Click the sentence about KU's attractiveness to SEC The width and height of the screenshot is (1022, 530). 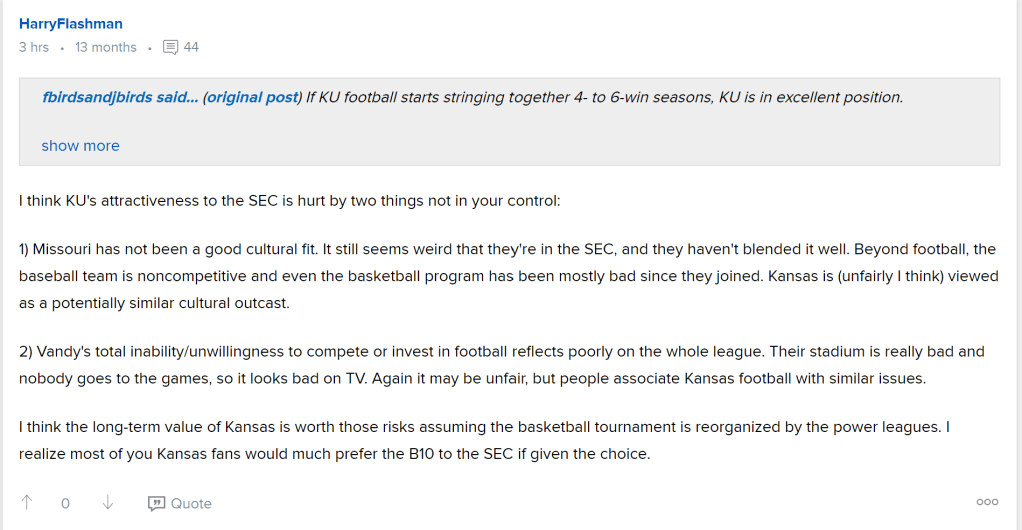(290, 200)
